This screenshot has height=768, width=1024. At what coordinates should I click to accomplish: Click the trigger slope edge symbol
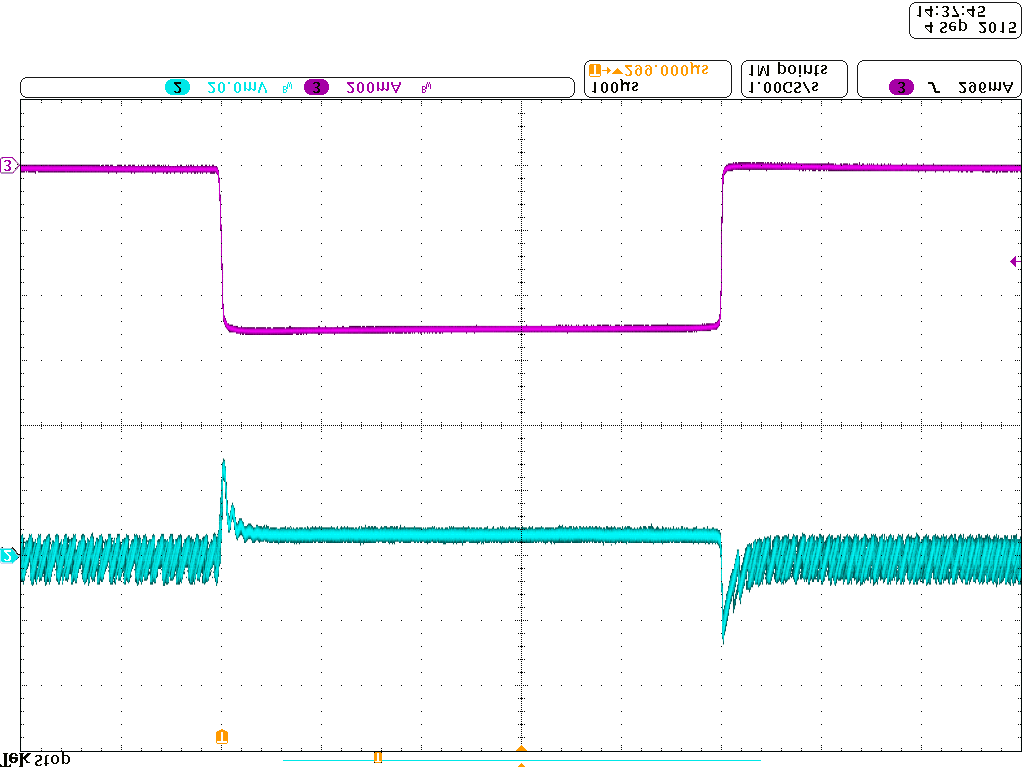(933, 88)
